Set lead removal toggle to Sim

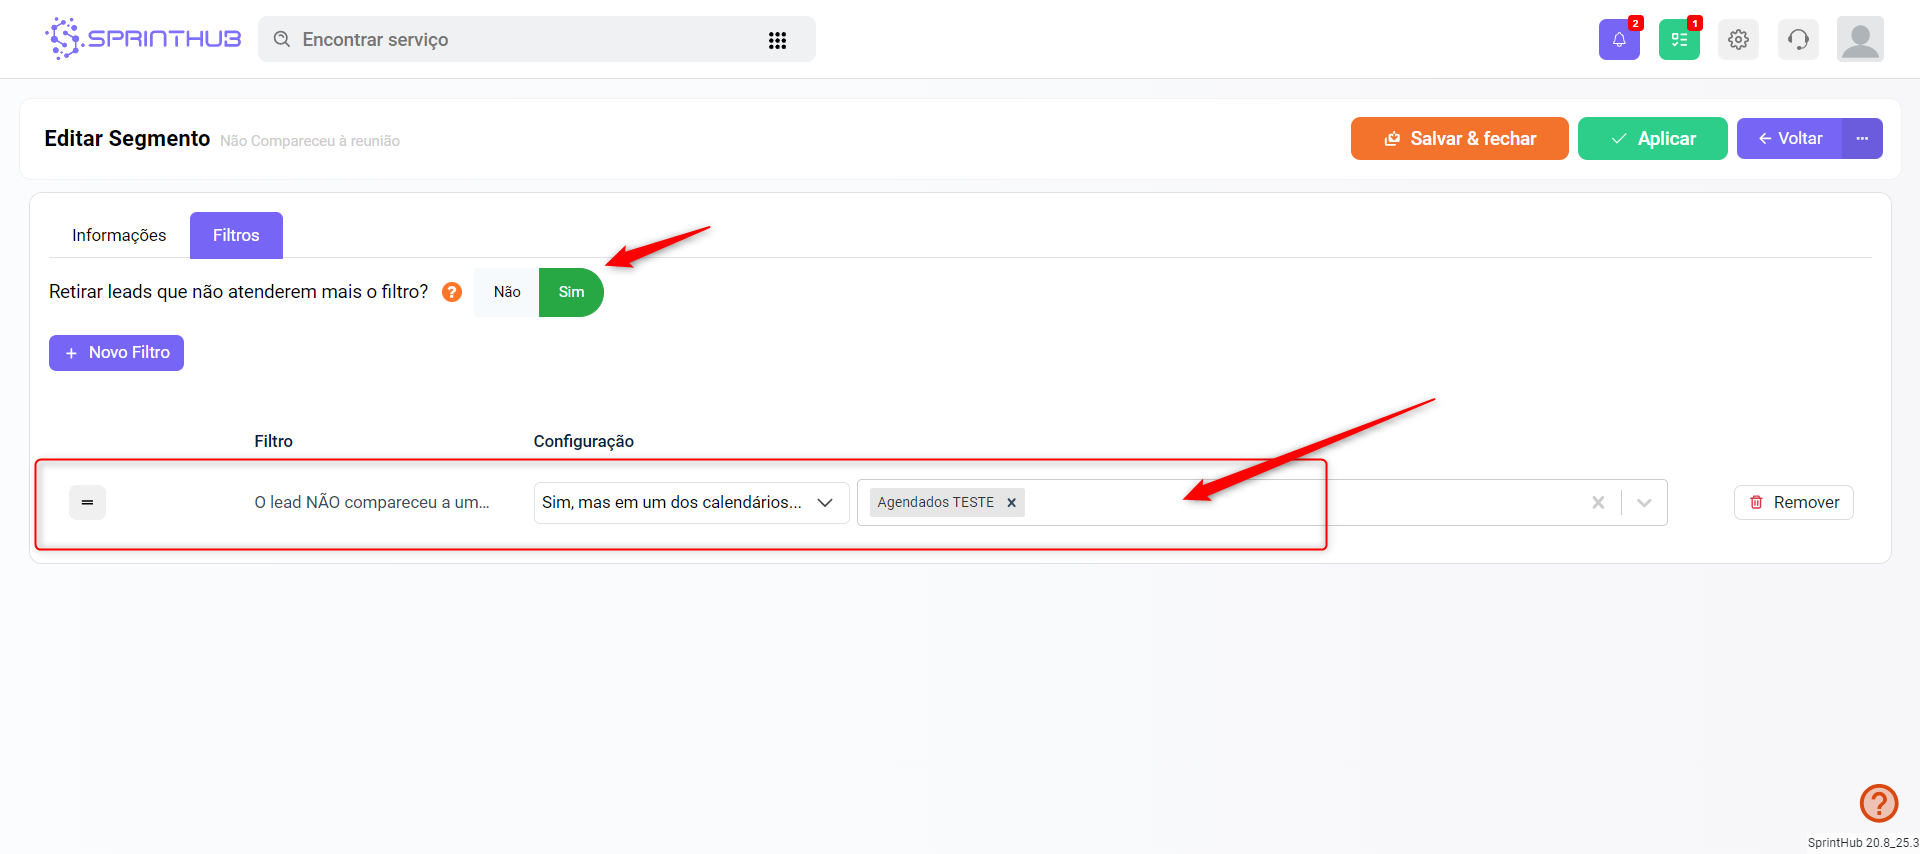click(571, 292)
